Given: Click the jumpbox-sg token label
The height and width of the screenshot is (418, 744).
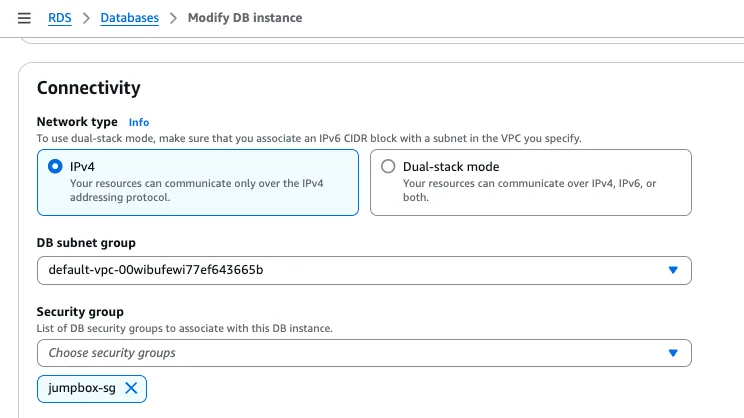Looking at the screenshot, I should point(82,388).
